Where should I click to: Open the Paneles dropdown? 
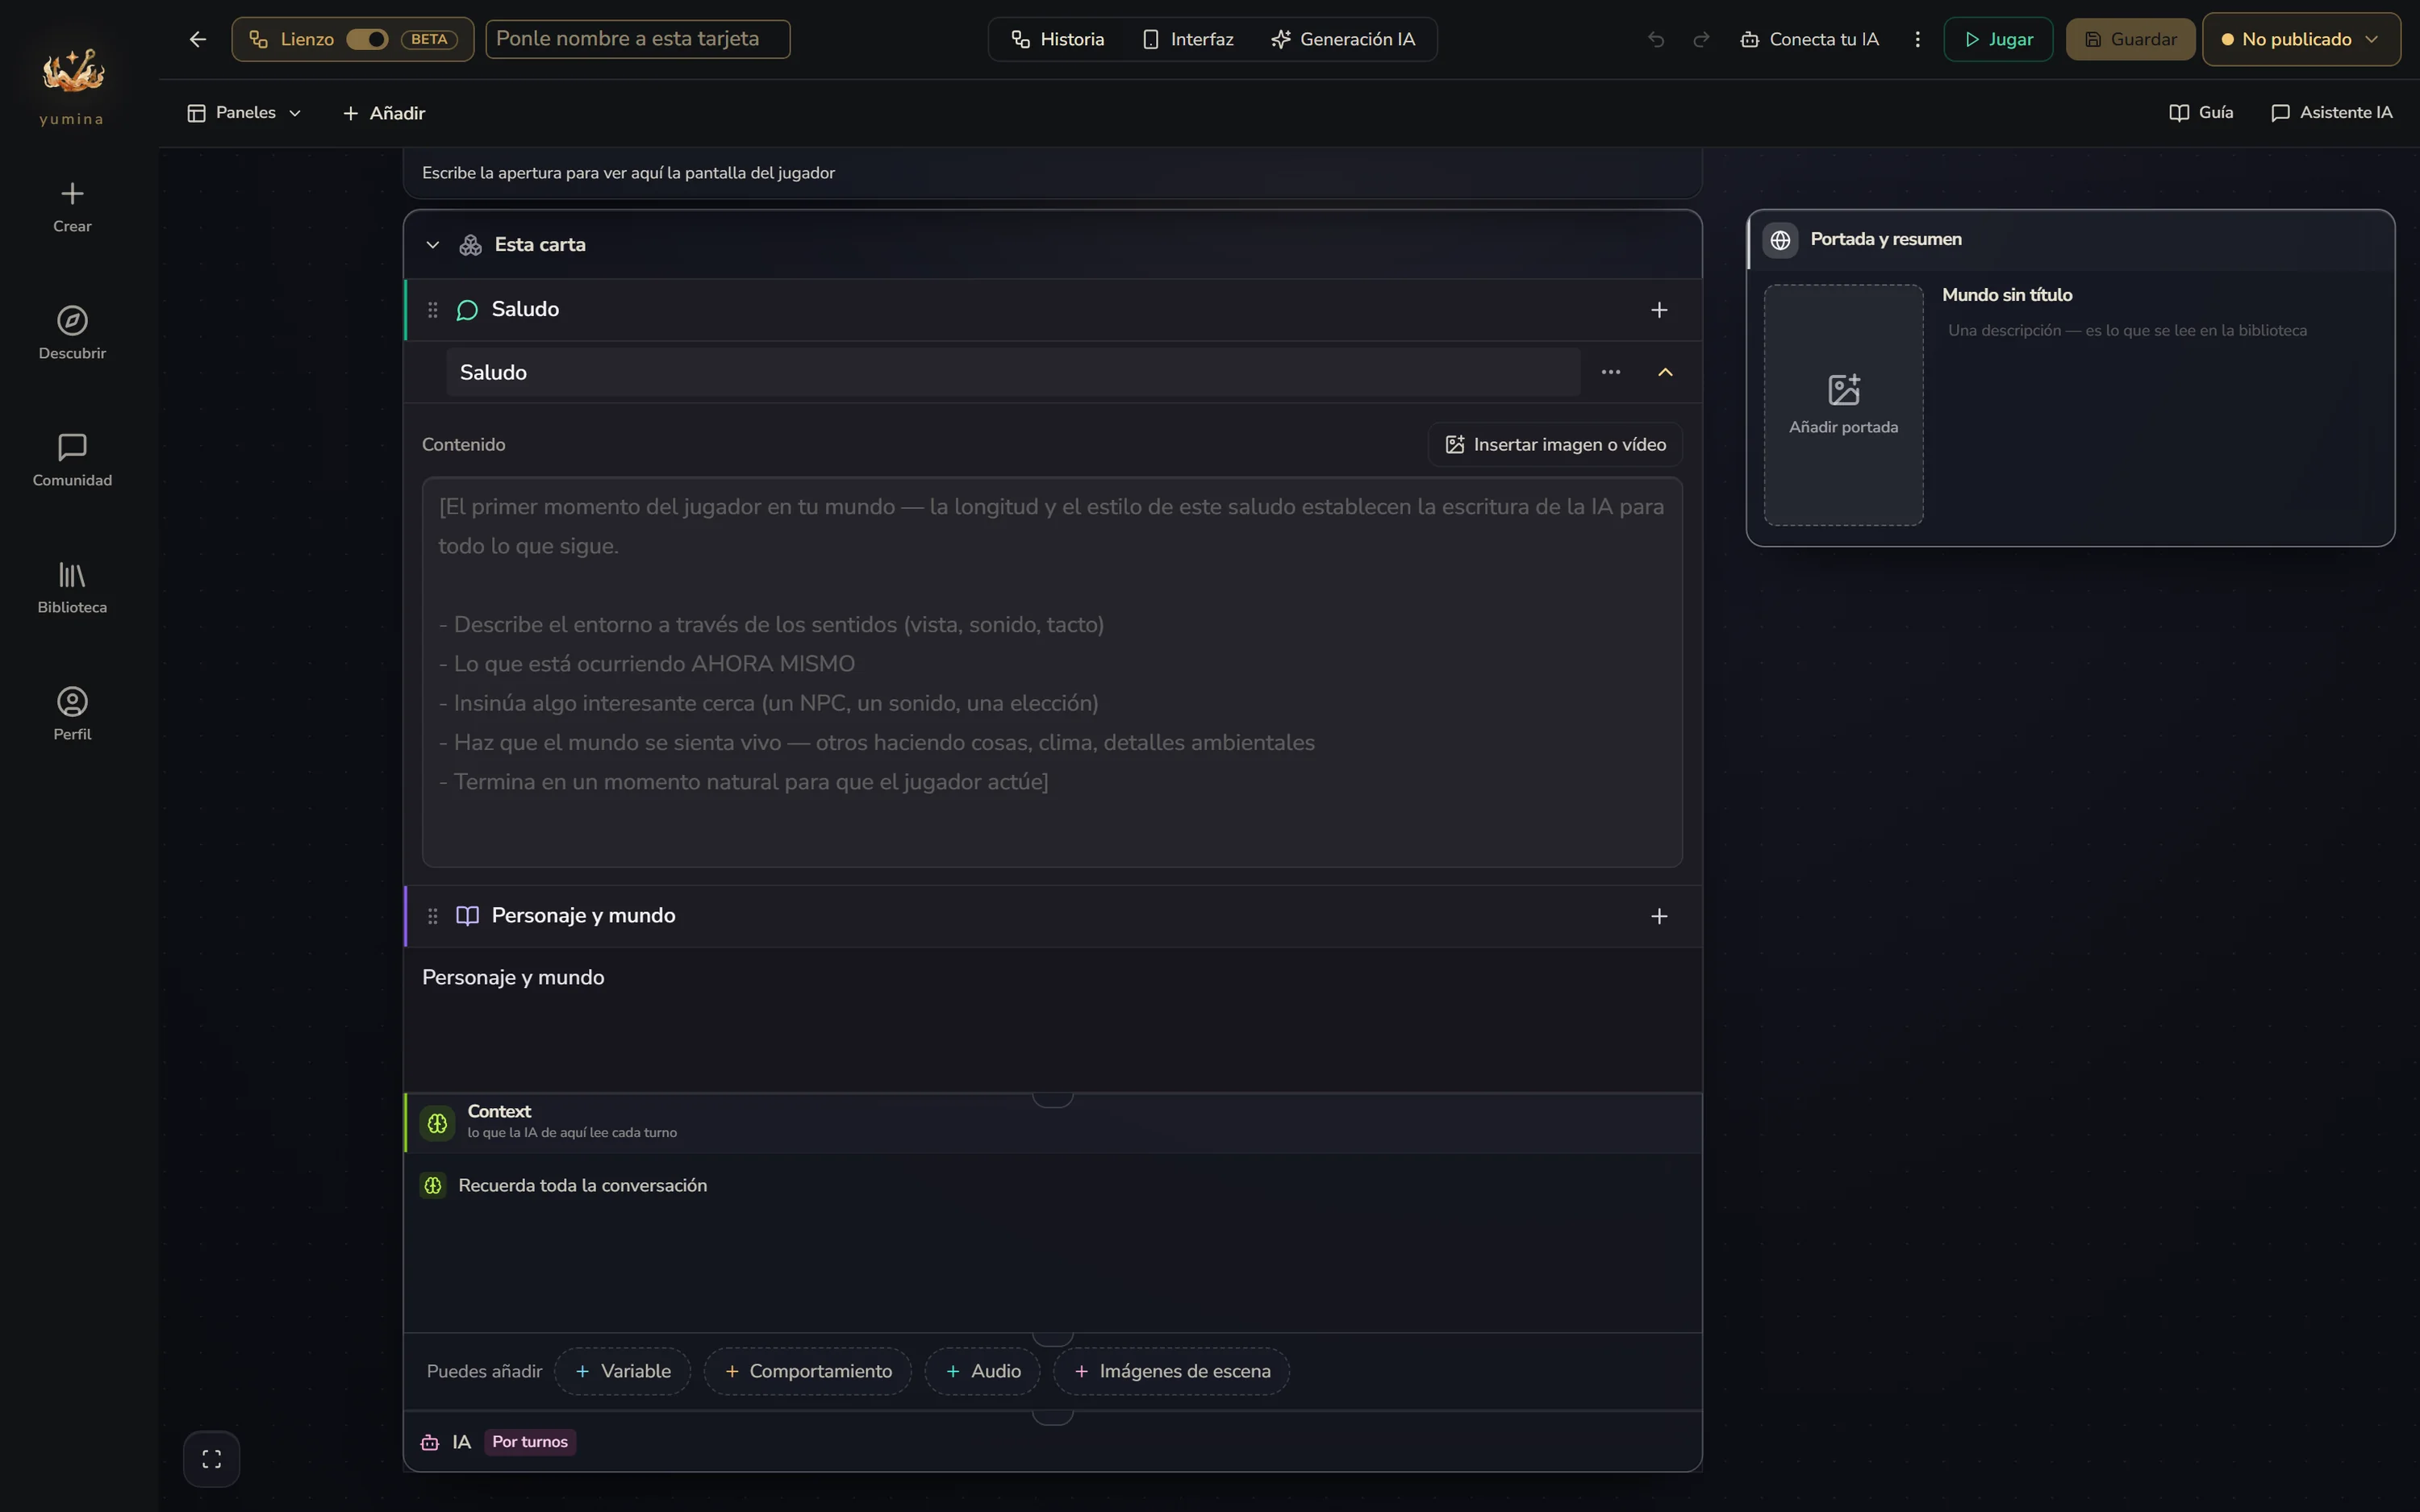pos(244,112)
